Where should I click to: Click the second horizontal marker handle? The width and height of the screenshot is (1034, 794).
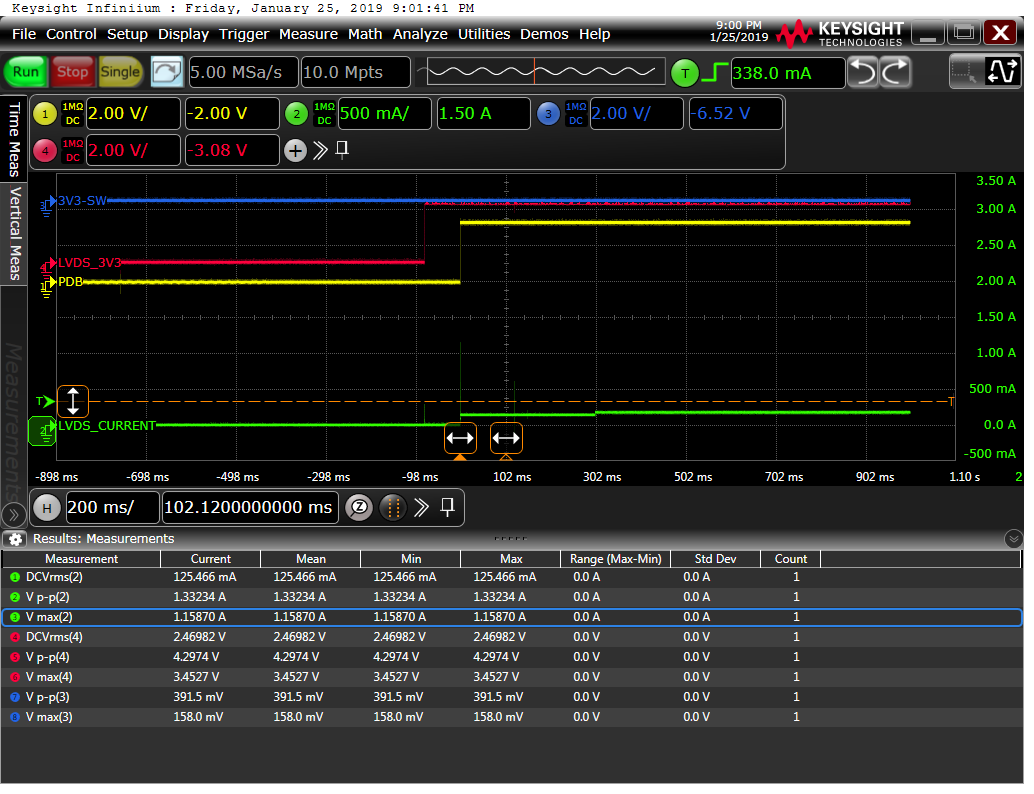[x=506, y=439]
